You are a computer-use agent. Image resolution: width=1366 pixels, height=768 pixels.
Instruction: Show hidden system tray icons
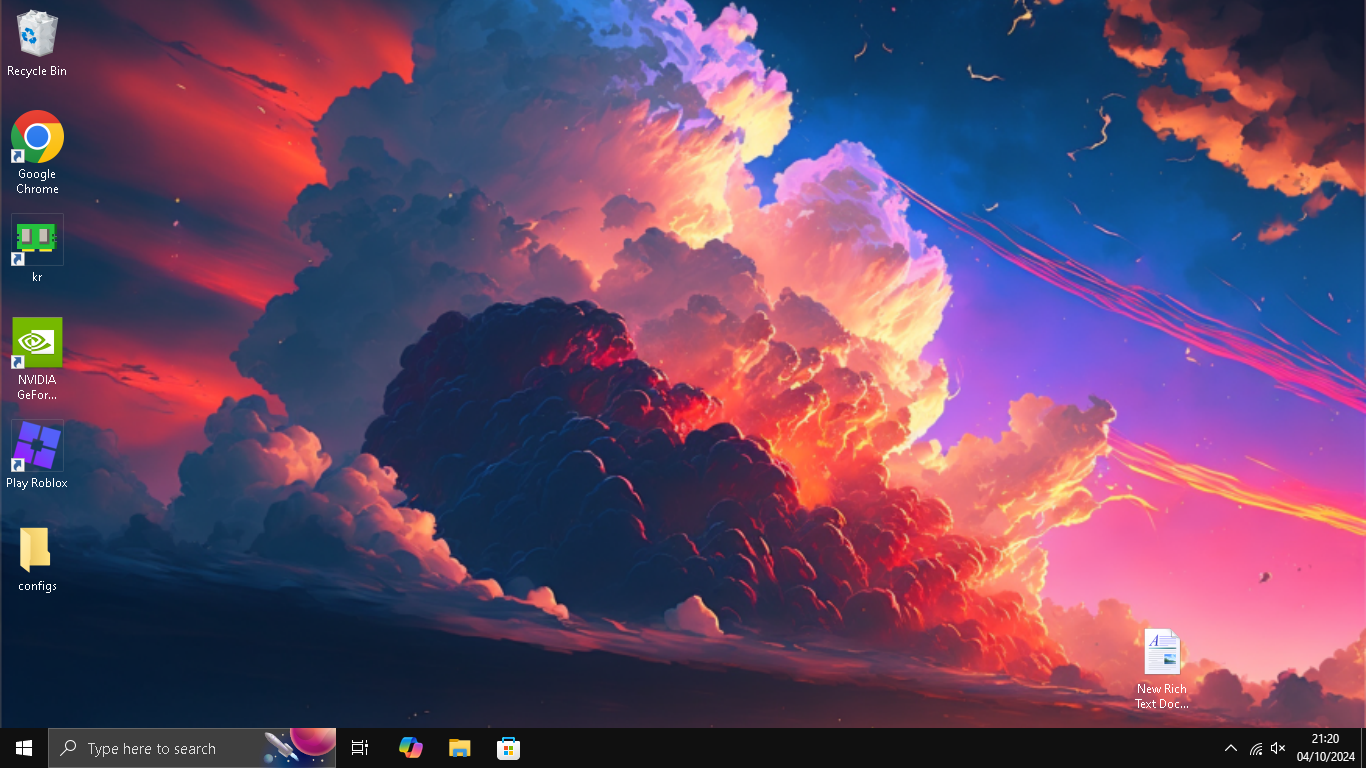coord(1231,748)
